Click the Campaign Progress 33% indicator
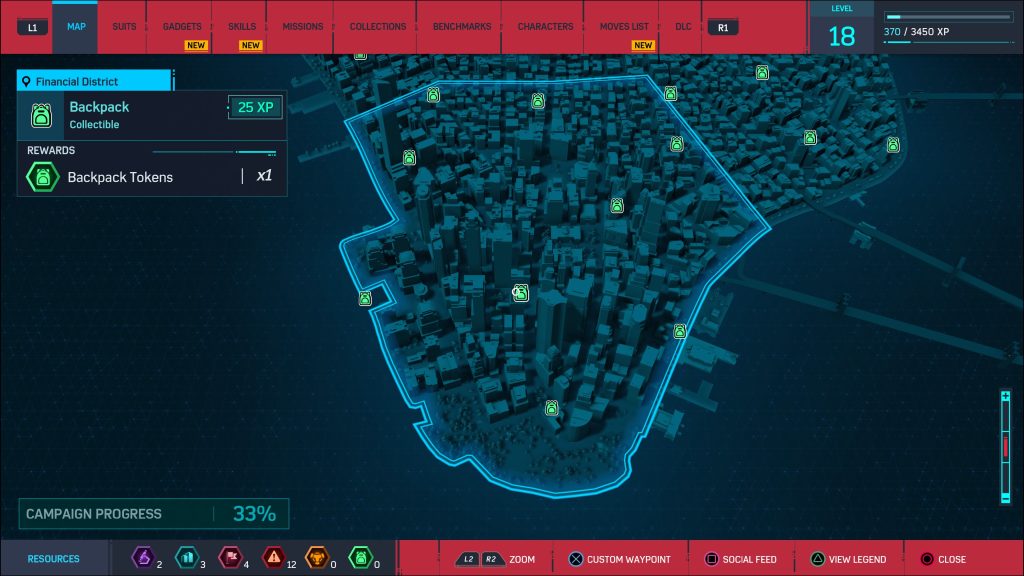 click(x=153, y=514)
